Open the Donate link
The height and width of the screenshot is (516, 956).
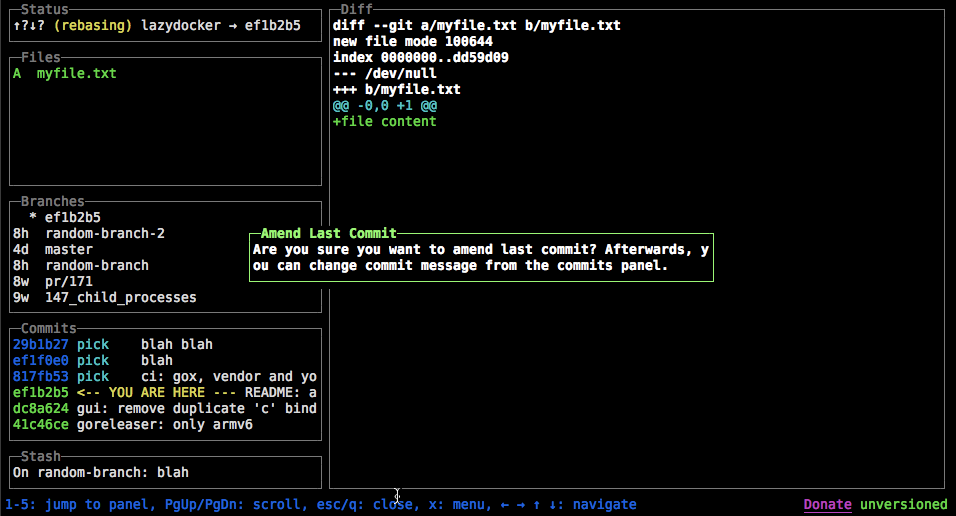827,504
